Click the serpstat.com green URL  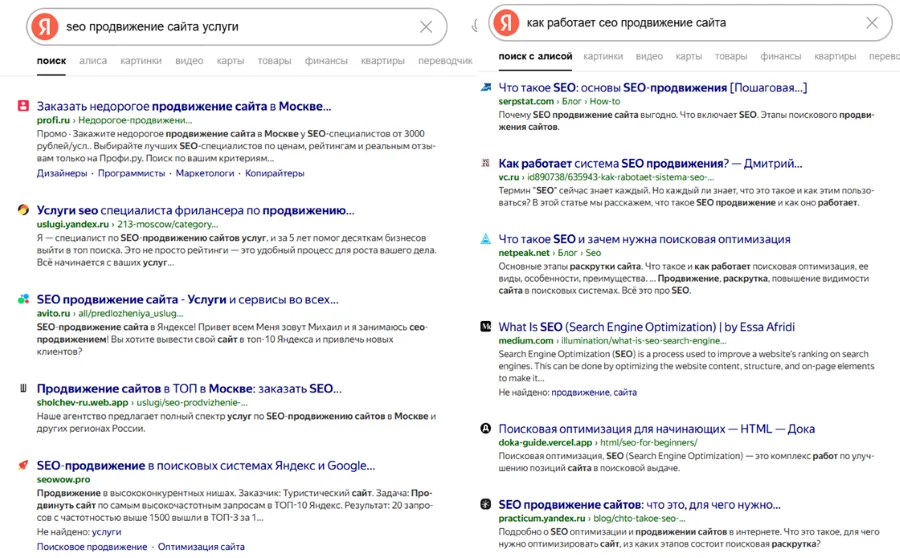pos(526,101)
